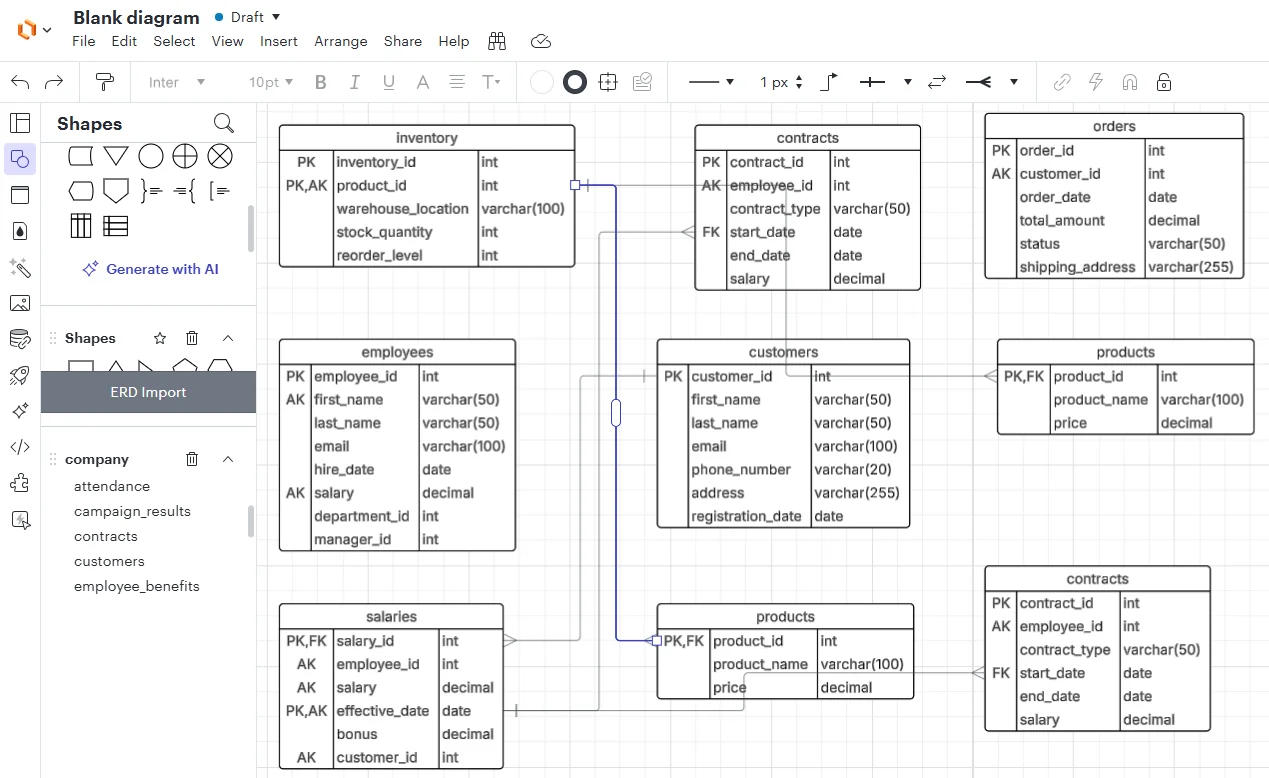The height and width of the screenshot is (778, 1269).
Task: Click the link icon in the toolbar
Action: click(x=1063, y=82)
